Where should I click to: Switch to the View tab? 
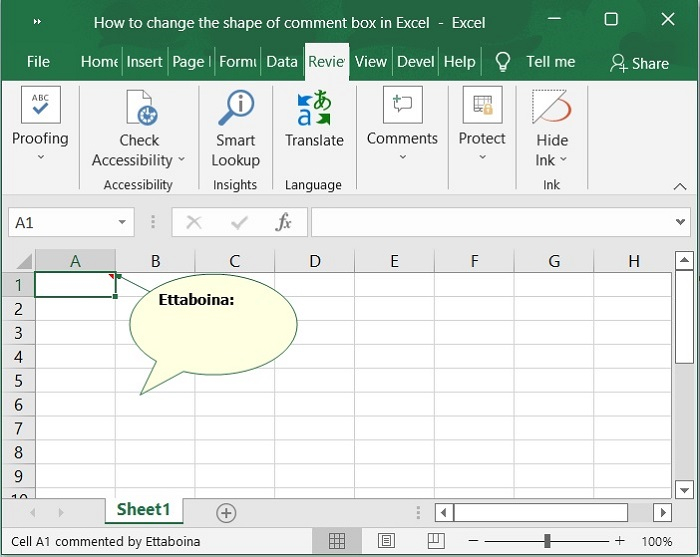pos(371,62)
